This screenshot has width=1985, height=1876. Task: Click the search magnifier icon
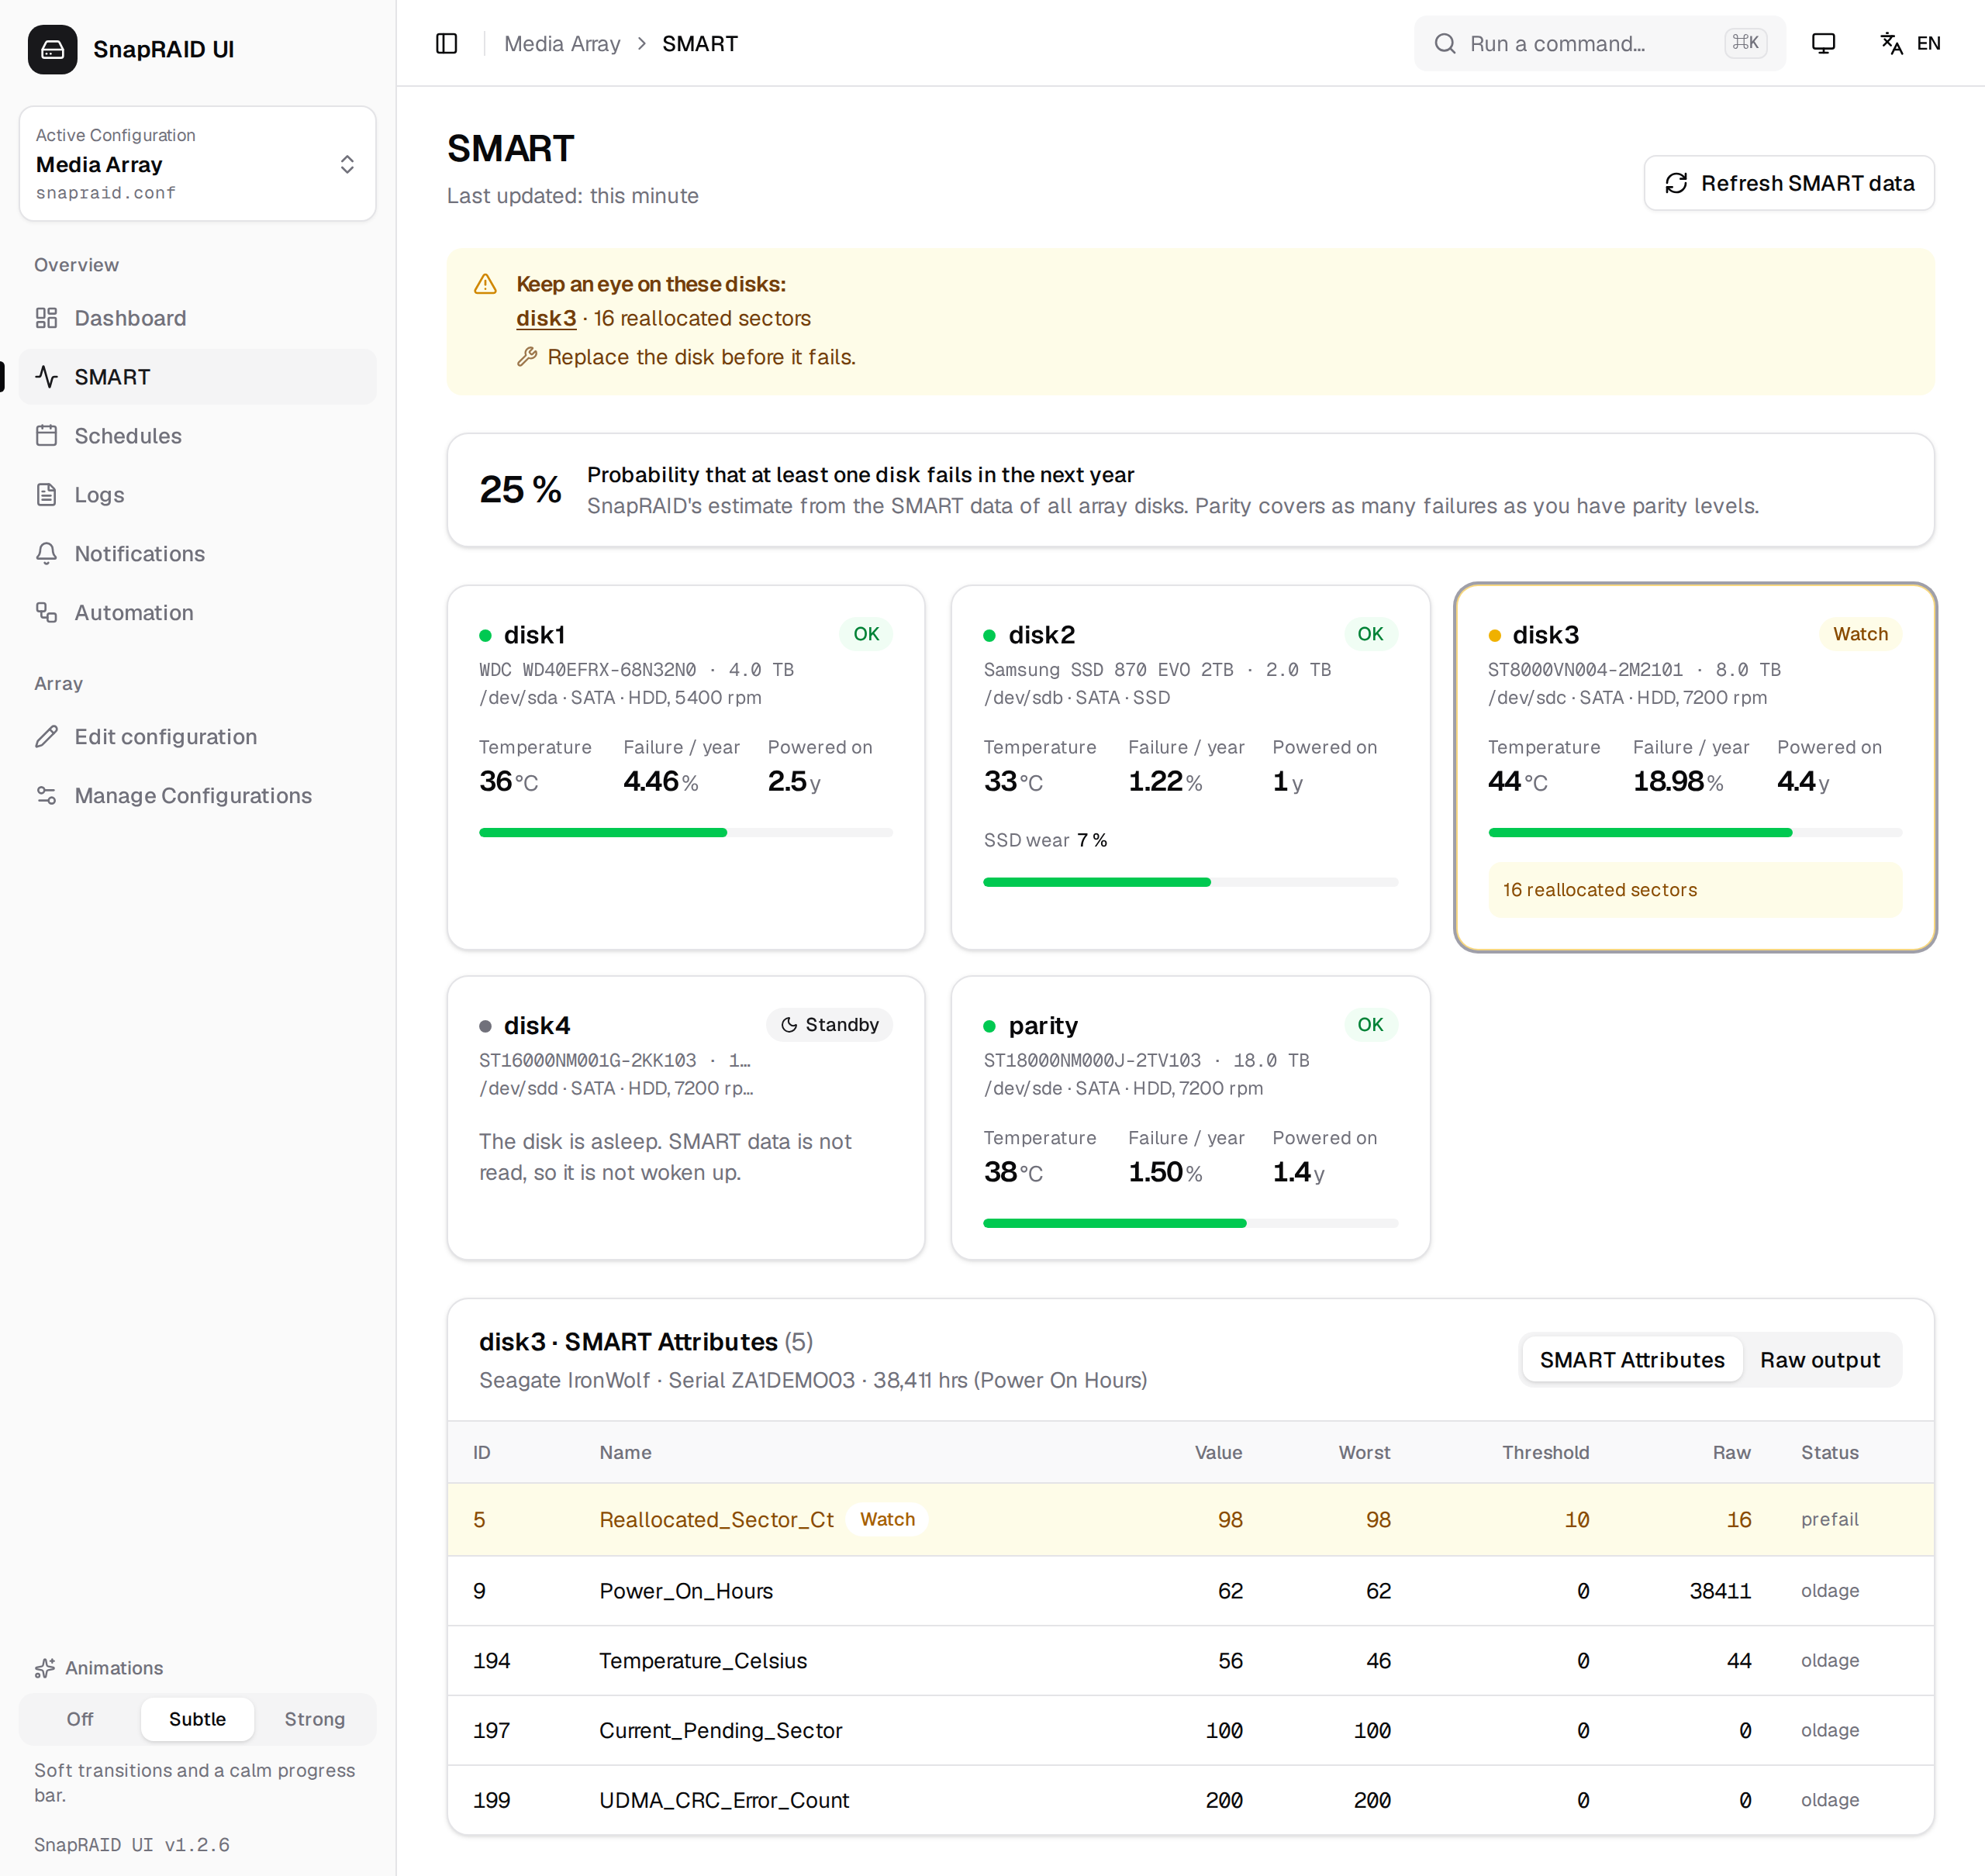click(x=1445, y=44)
